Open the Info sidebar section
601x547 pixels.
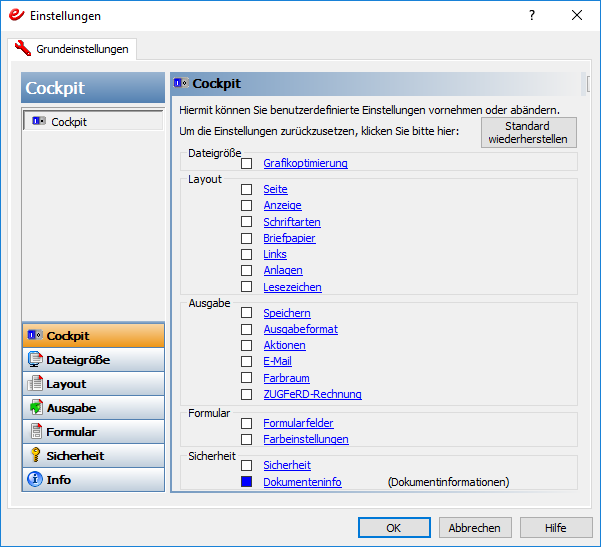[94, 480]
